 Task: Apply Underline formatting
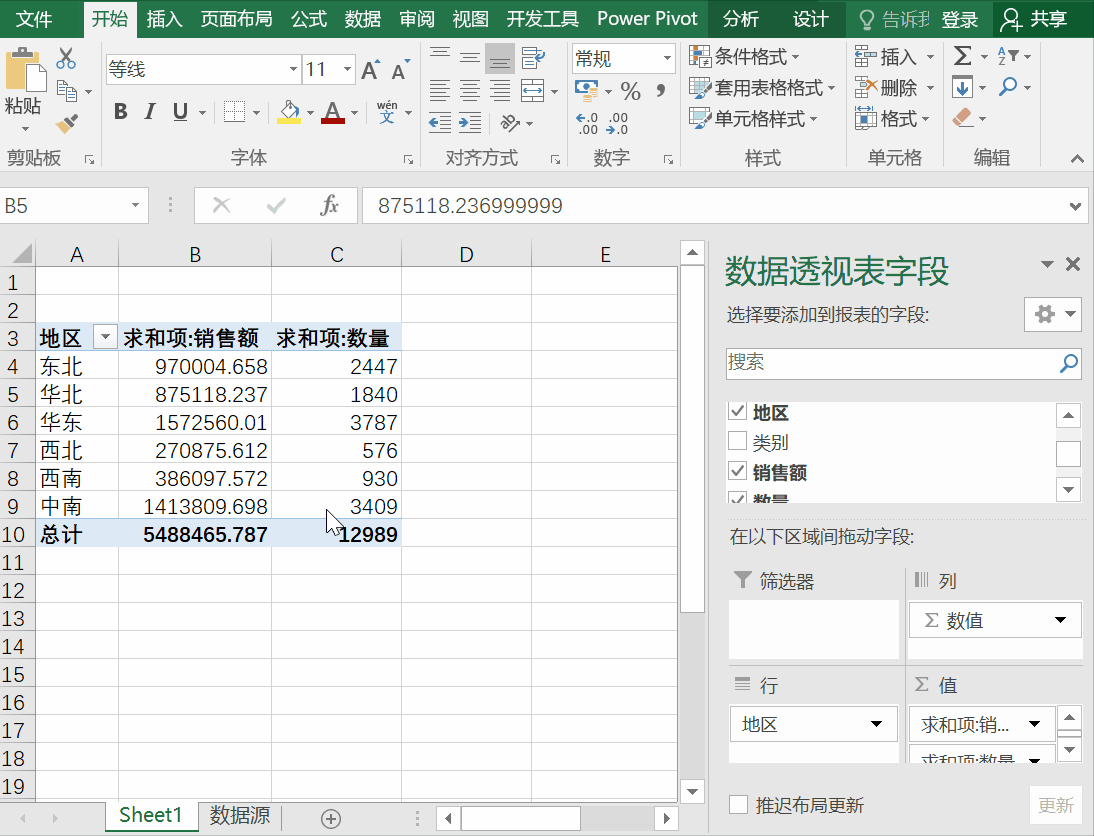point(180,112)
